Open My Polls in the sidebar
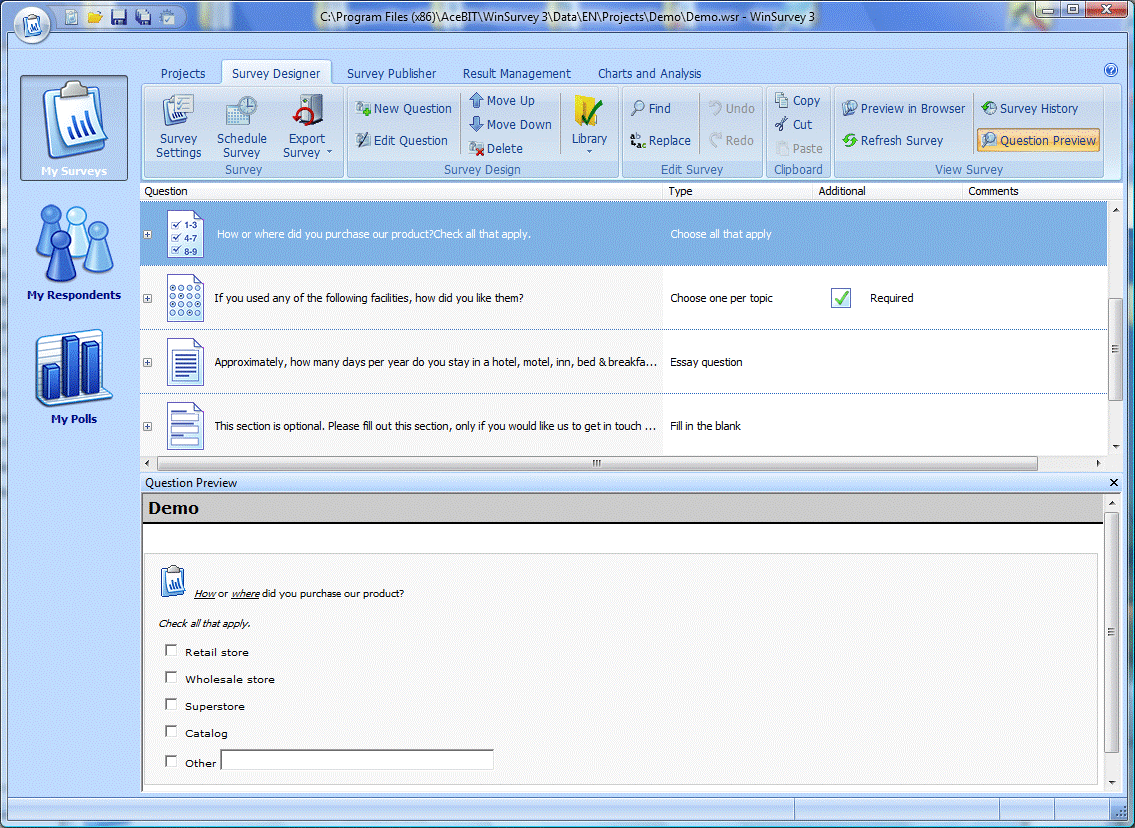The width and height of the screenshot is (1135, 828). [74, 377]
